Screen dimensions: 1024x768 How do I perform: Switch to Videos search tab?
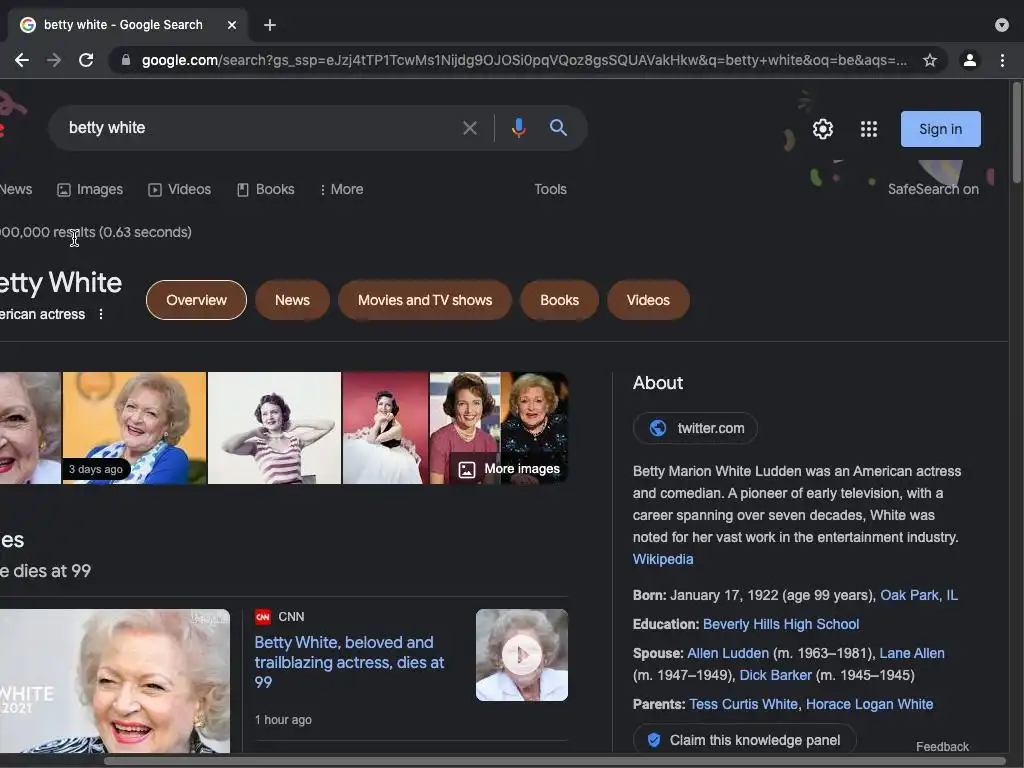pos(180,189)
